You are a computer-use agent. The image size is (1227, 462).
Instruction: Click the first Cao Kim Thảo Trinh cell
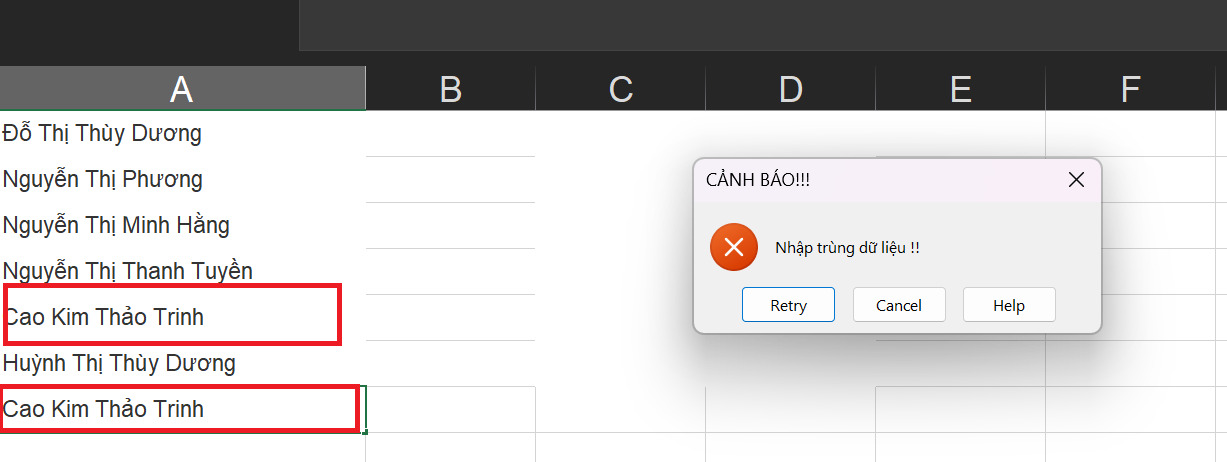[104, 317]
